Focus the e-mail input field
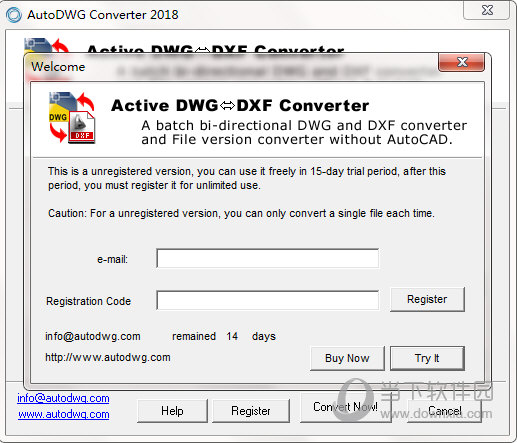This screenshot has height=443, width=517. (x=267, y=258)
